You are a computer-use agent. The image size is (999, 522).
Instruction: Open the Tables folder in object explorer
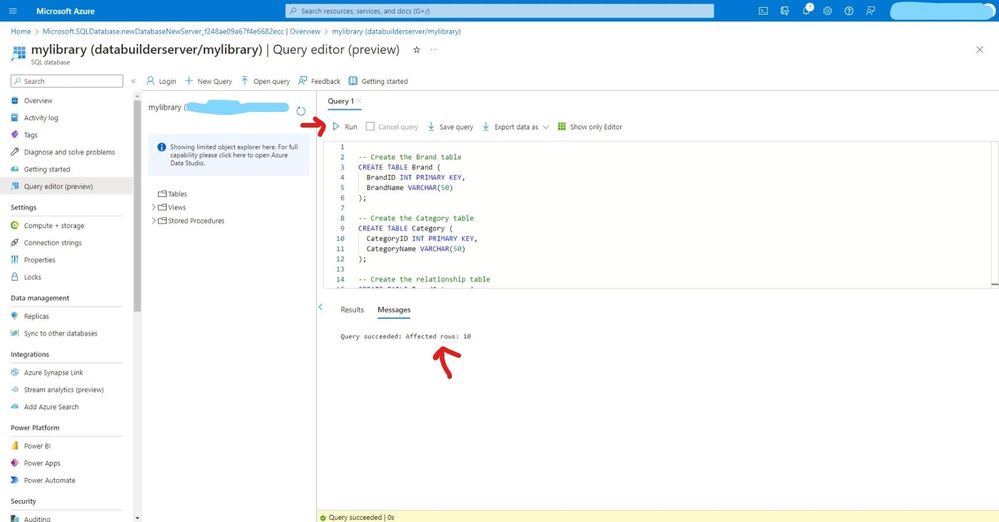click(x=173, y=194)
